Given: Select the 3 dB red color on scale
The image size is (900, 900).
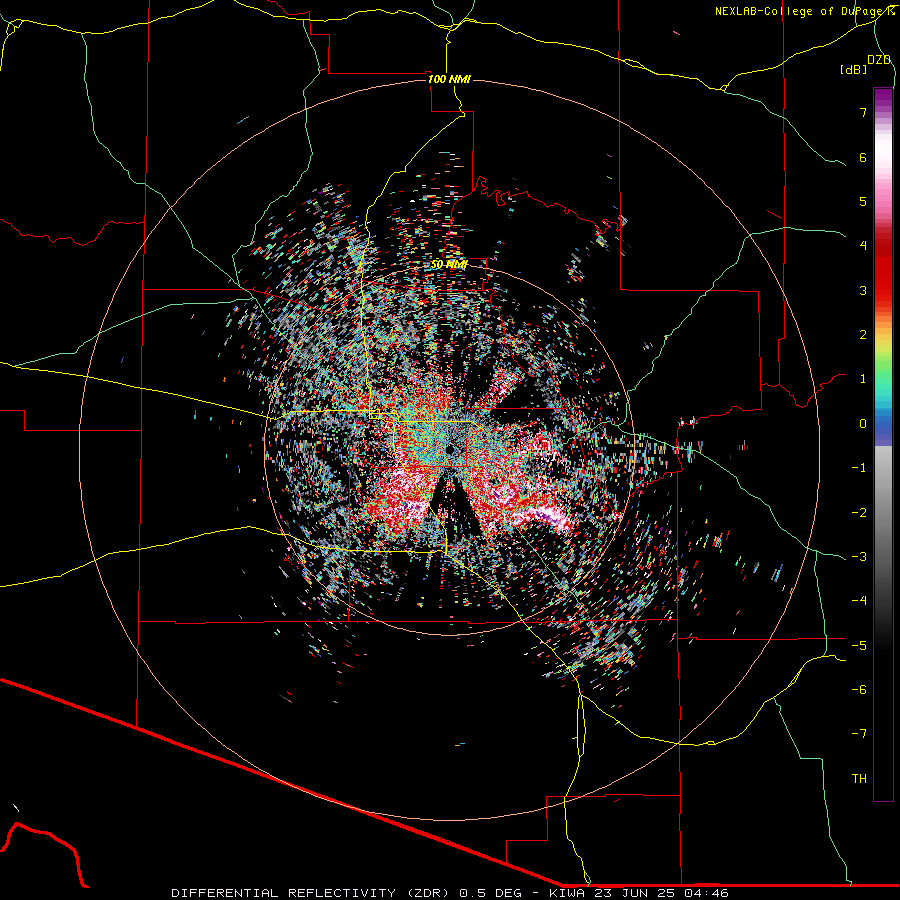Looking at the screenshot, I should click(x=883, y=290).
